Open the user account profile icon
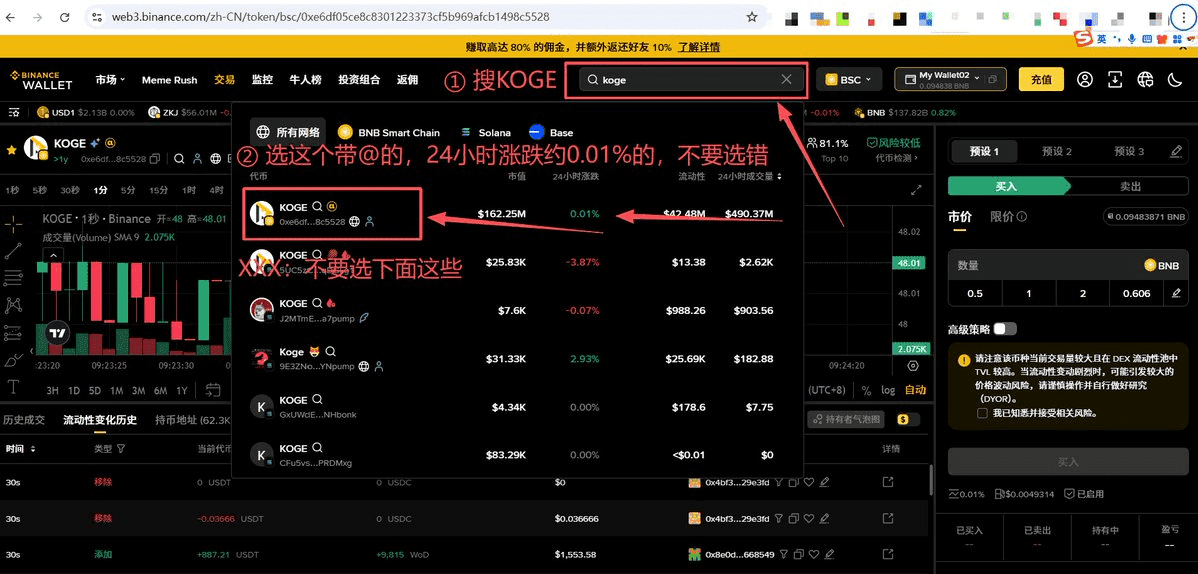Image resolution: width=1198 pixels, height=574 pixels. pos(1085,79)
